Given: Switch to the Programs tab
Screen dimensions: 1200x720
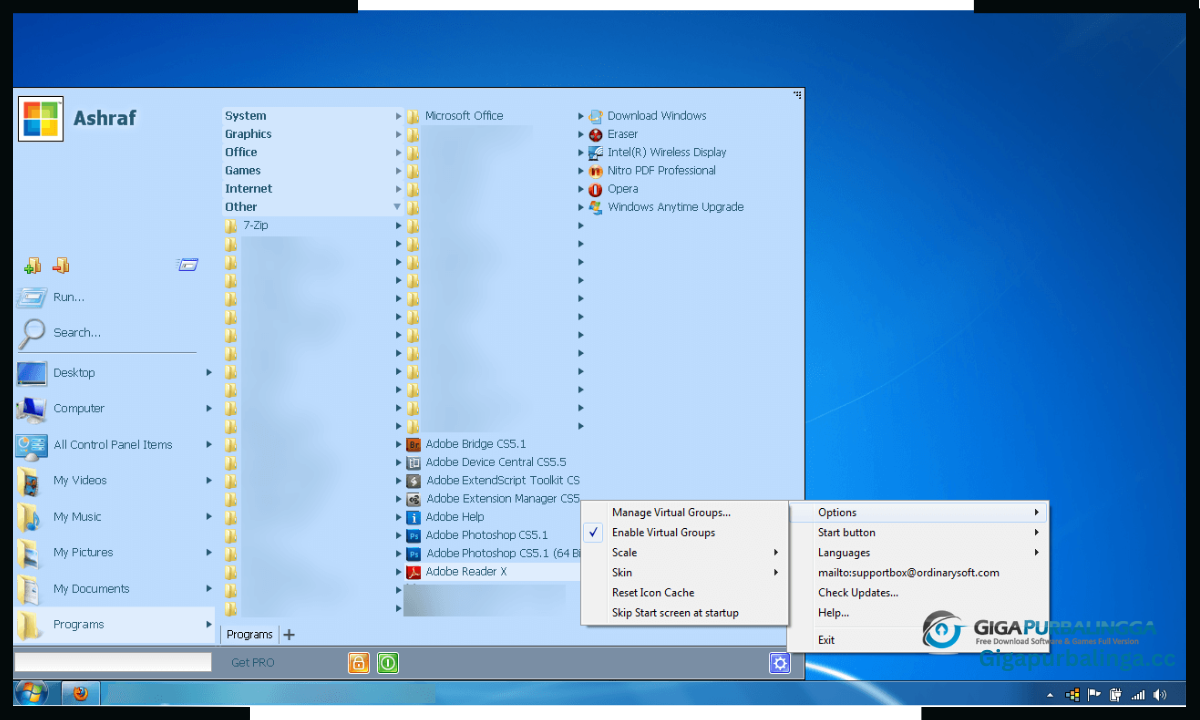Looking at the screenshot, I should pyautogui.click(x=250, y=634).
